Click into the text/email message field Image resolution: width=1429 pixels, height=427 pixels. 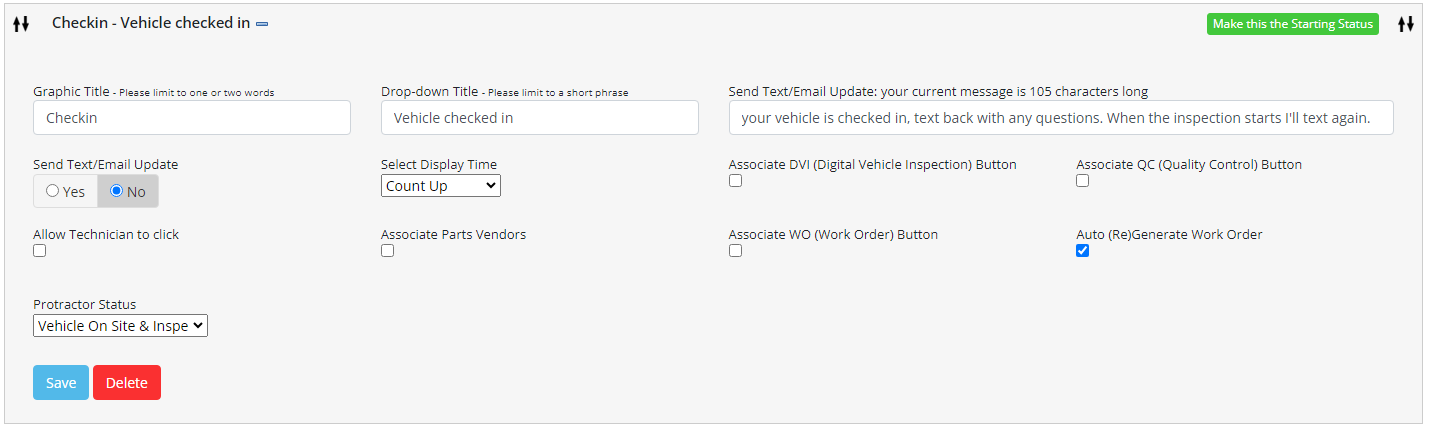tap(1061, 118)
